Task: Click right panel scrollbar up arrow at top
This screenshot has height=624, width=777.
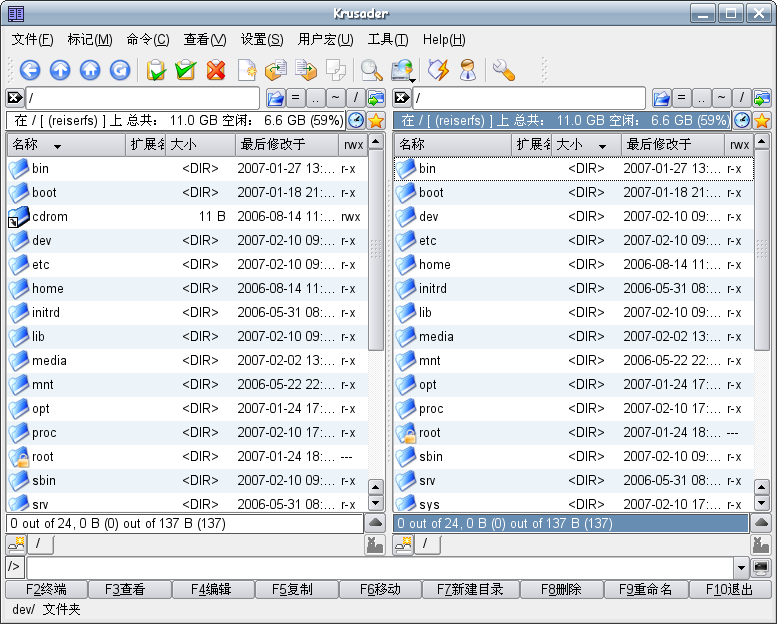Action: pyautogui.click(x=762, y=144)
